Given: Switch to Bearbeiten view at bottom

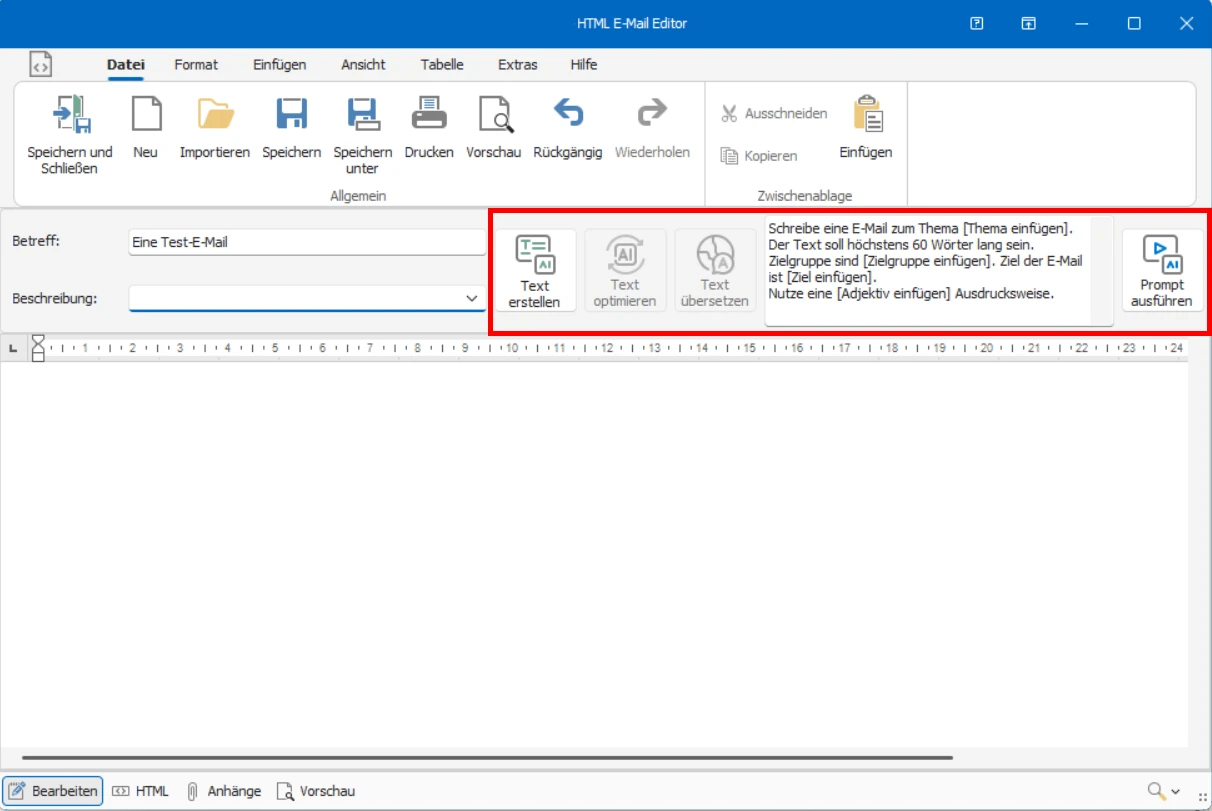Looking at the screenshot, I should point(53,791).
